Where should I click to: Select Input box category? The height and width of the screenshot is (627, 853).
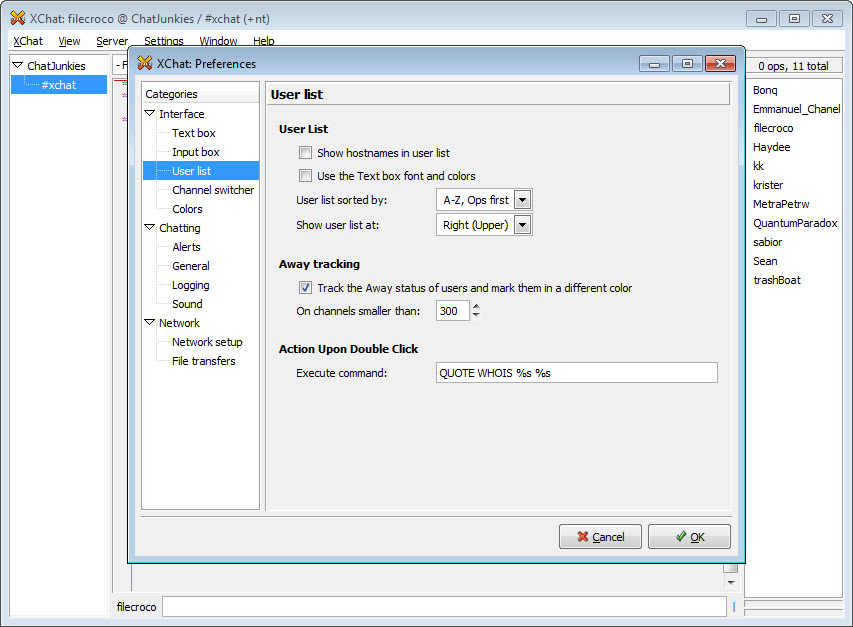[x=196, y=152]
